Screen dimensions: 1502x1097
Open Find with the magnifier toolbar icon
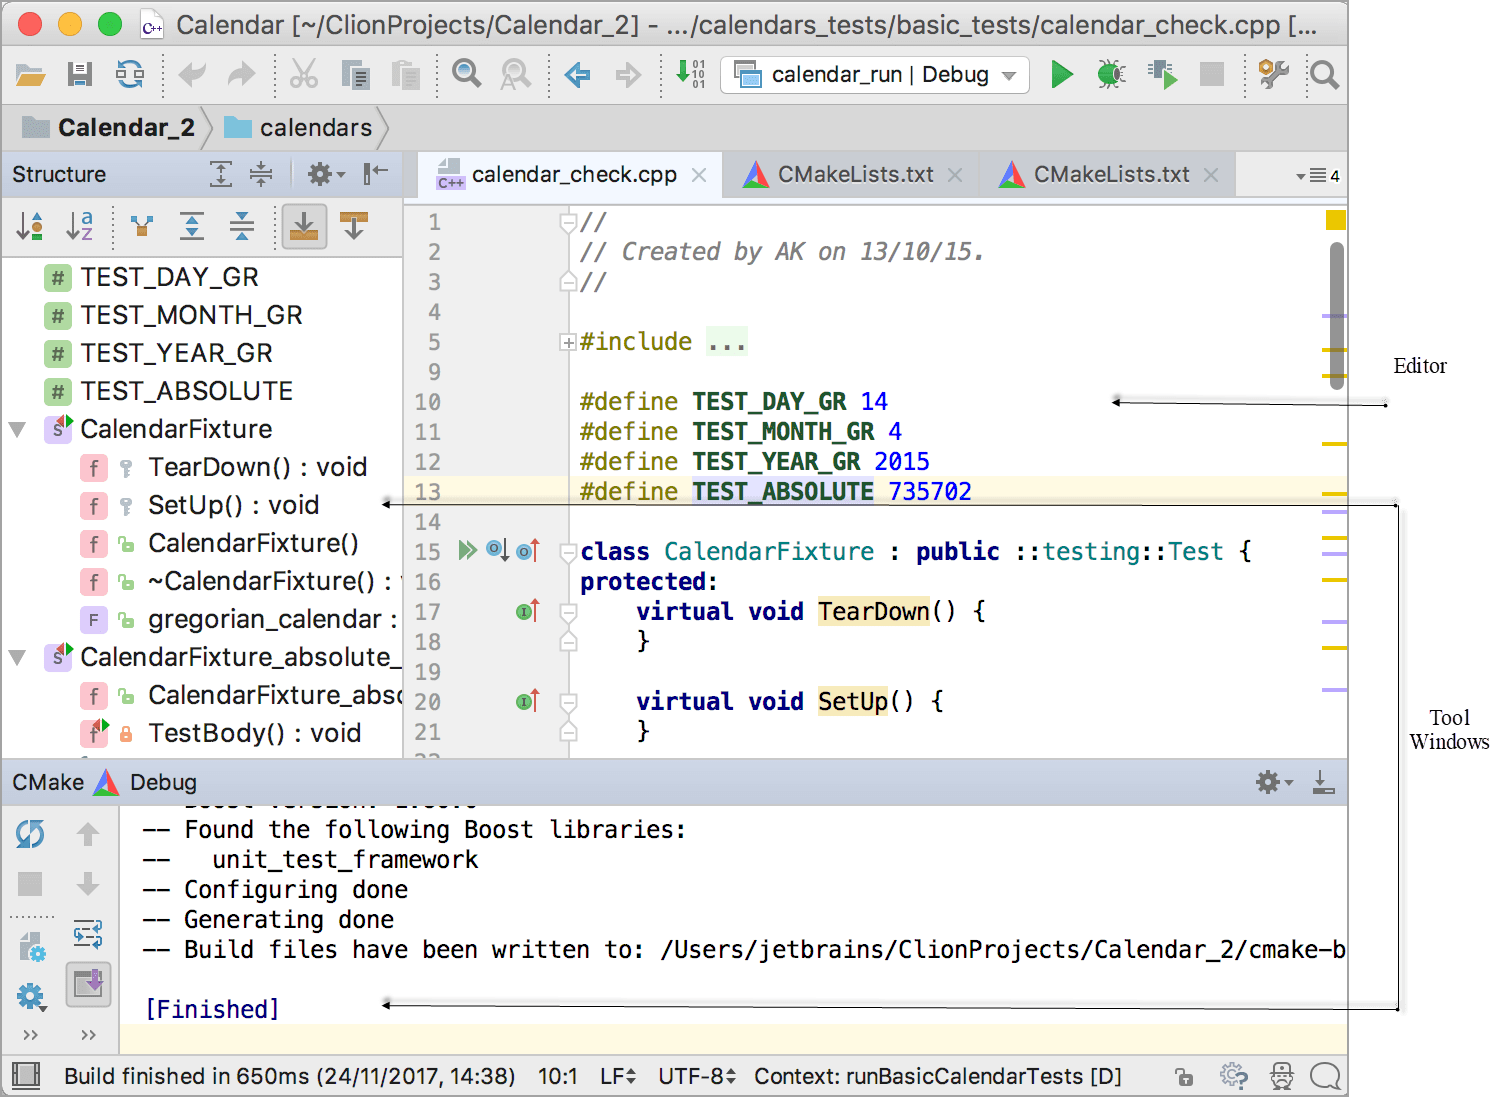coord(466,73)
